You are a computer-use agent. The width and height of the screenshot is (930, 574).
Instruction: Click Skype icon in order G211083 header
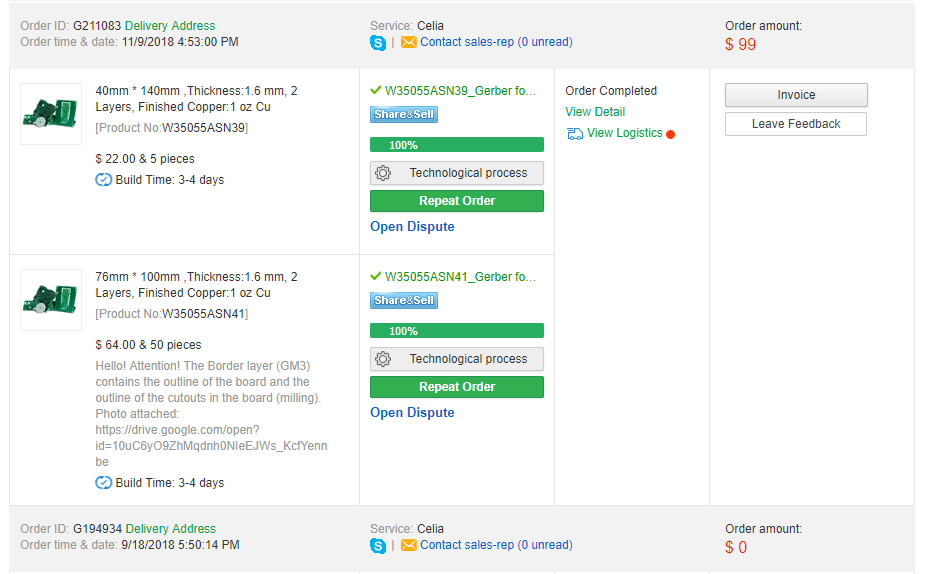(378, 43)
